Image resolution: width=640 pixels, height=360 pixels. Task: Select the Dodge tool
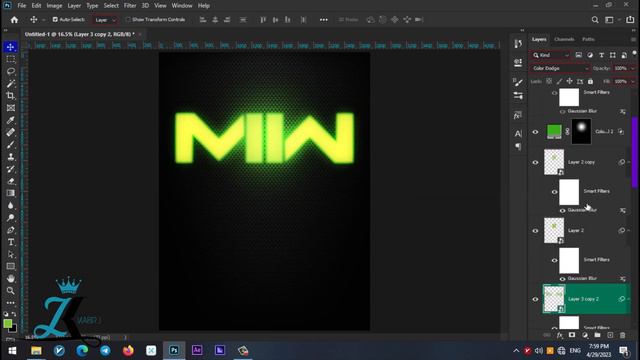pyautogui.click(x=11, y=218)
